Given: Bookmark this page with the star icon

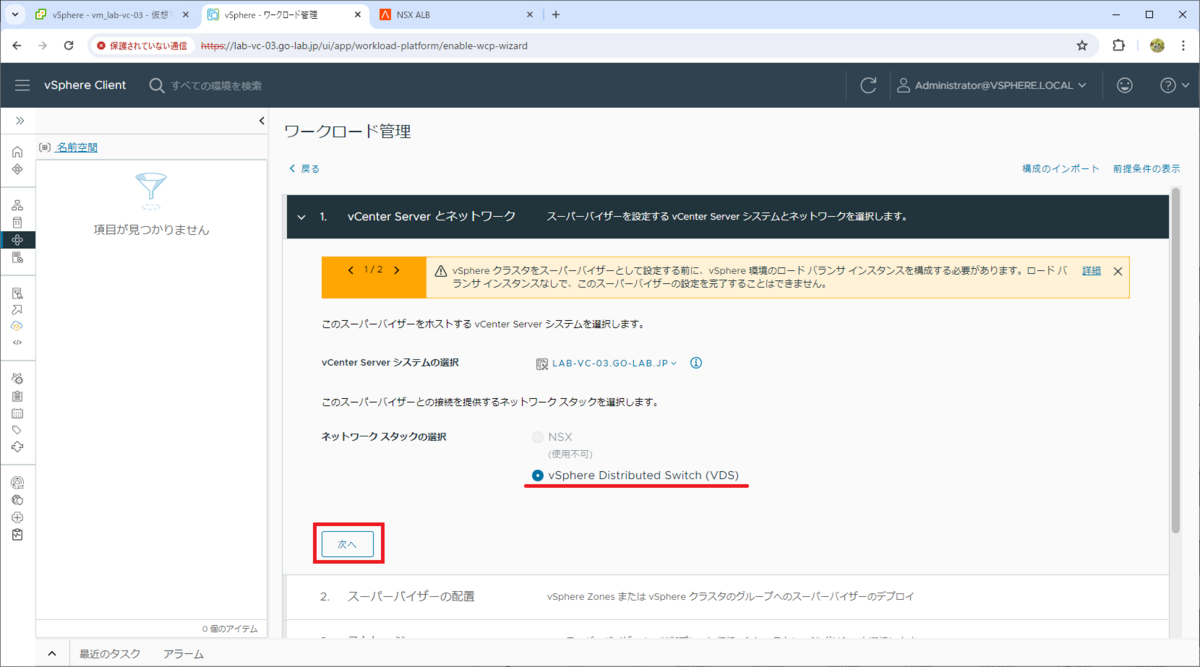Looking at the screenshot, I should pos(1082,45).
